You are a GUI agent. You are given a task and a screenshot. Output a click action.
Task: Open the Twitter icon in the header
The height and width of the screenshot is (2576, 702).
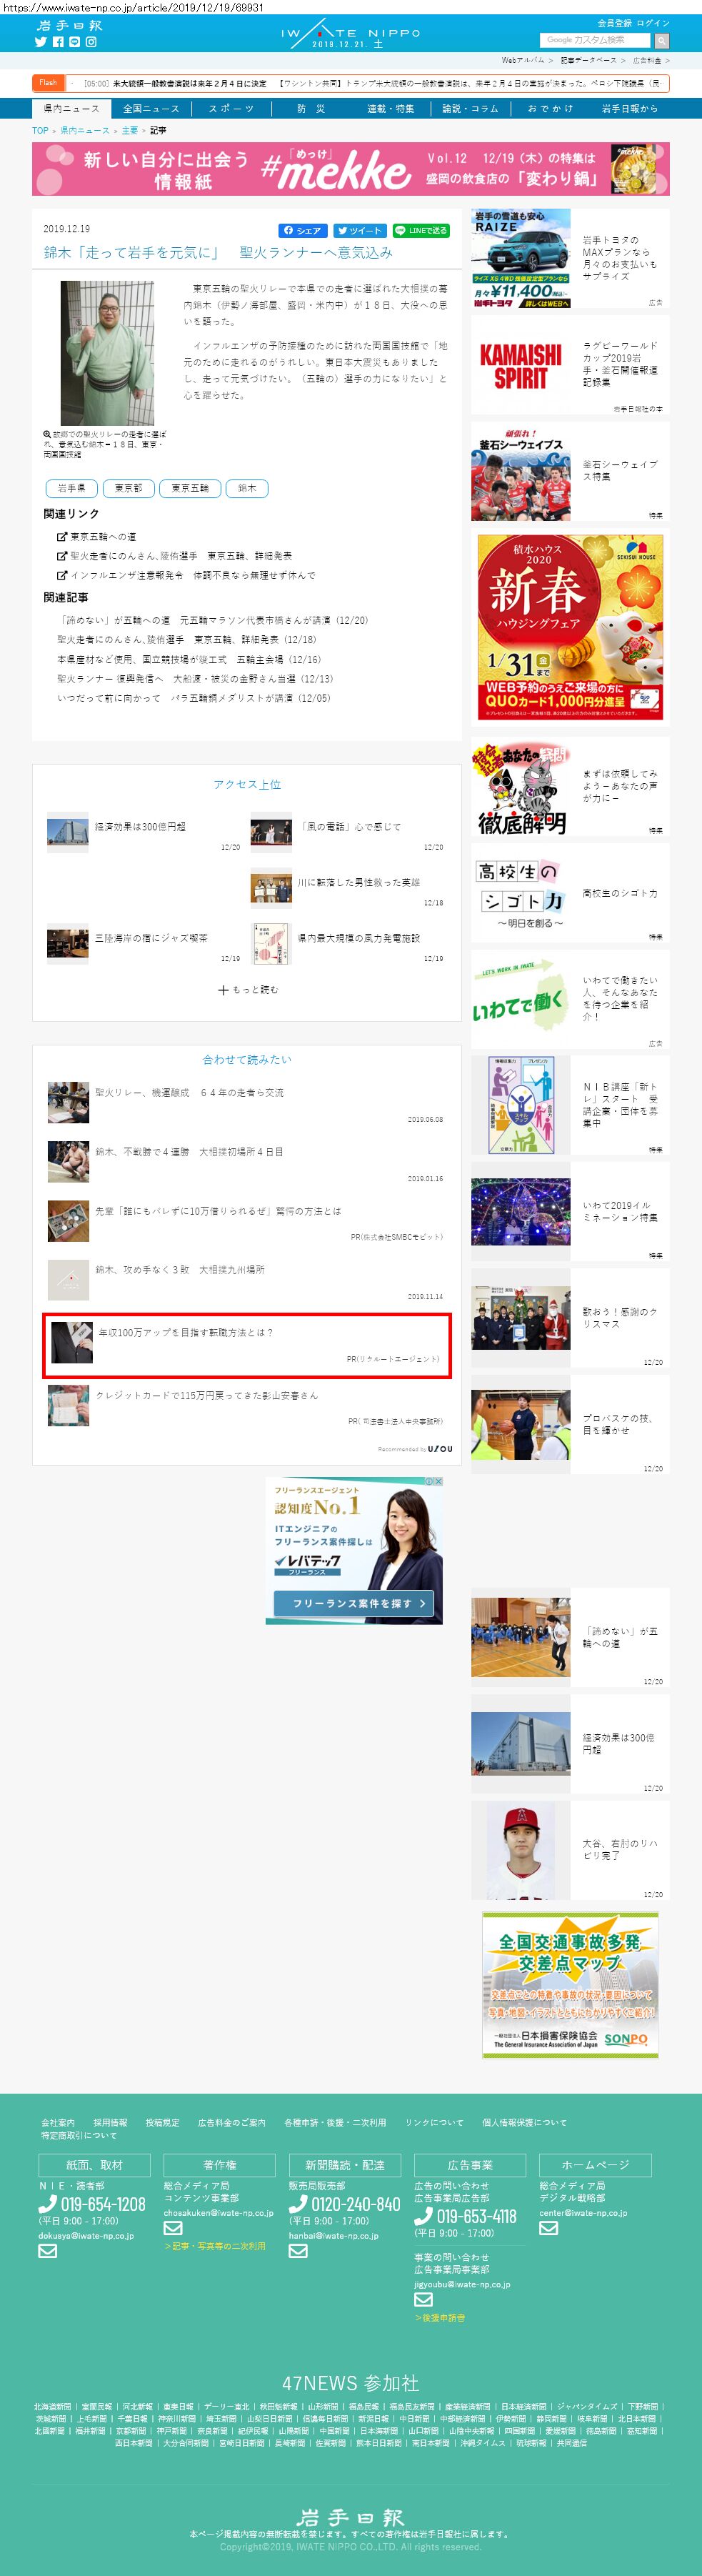pyautogui.click(x=41, y=42)
